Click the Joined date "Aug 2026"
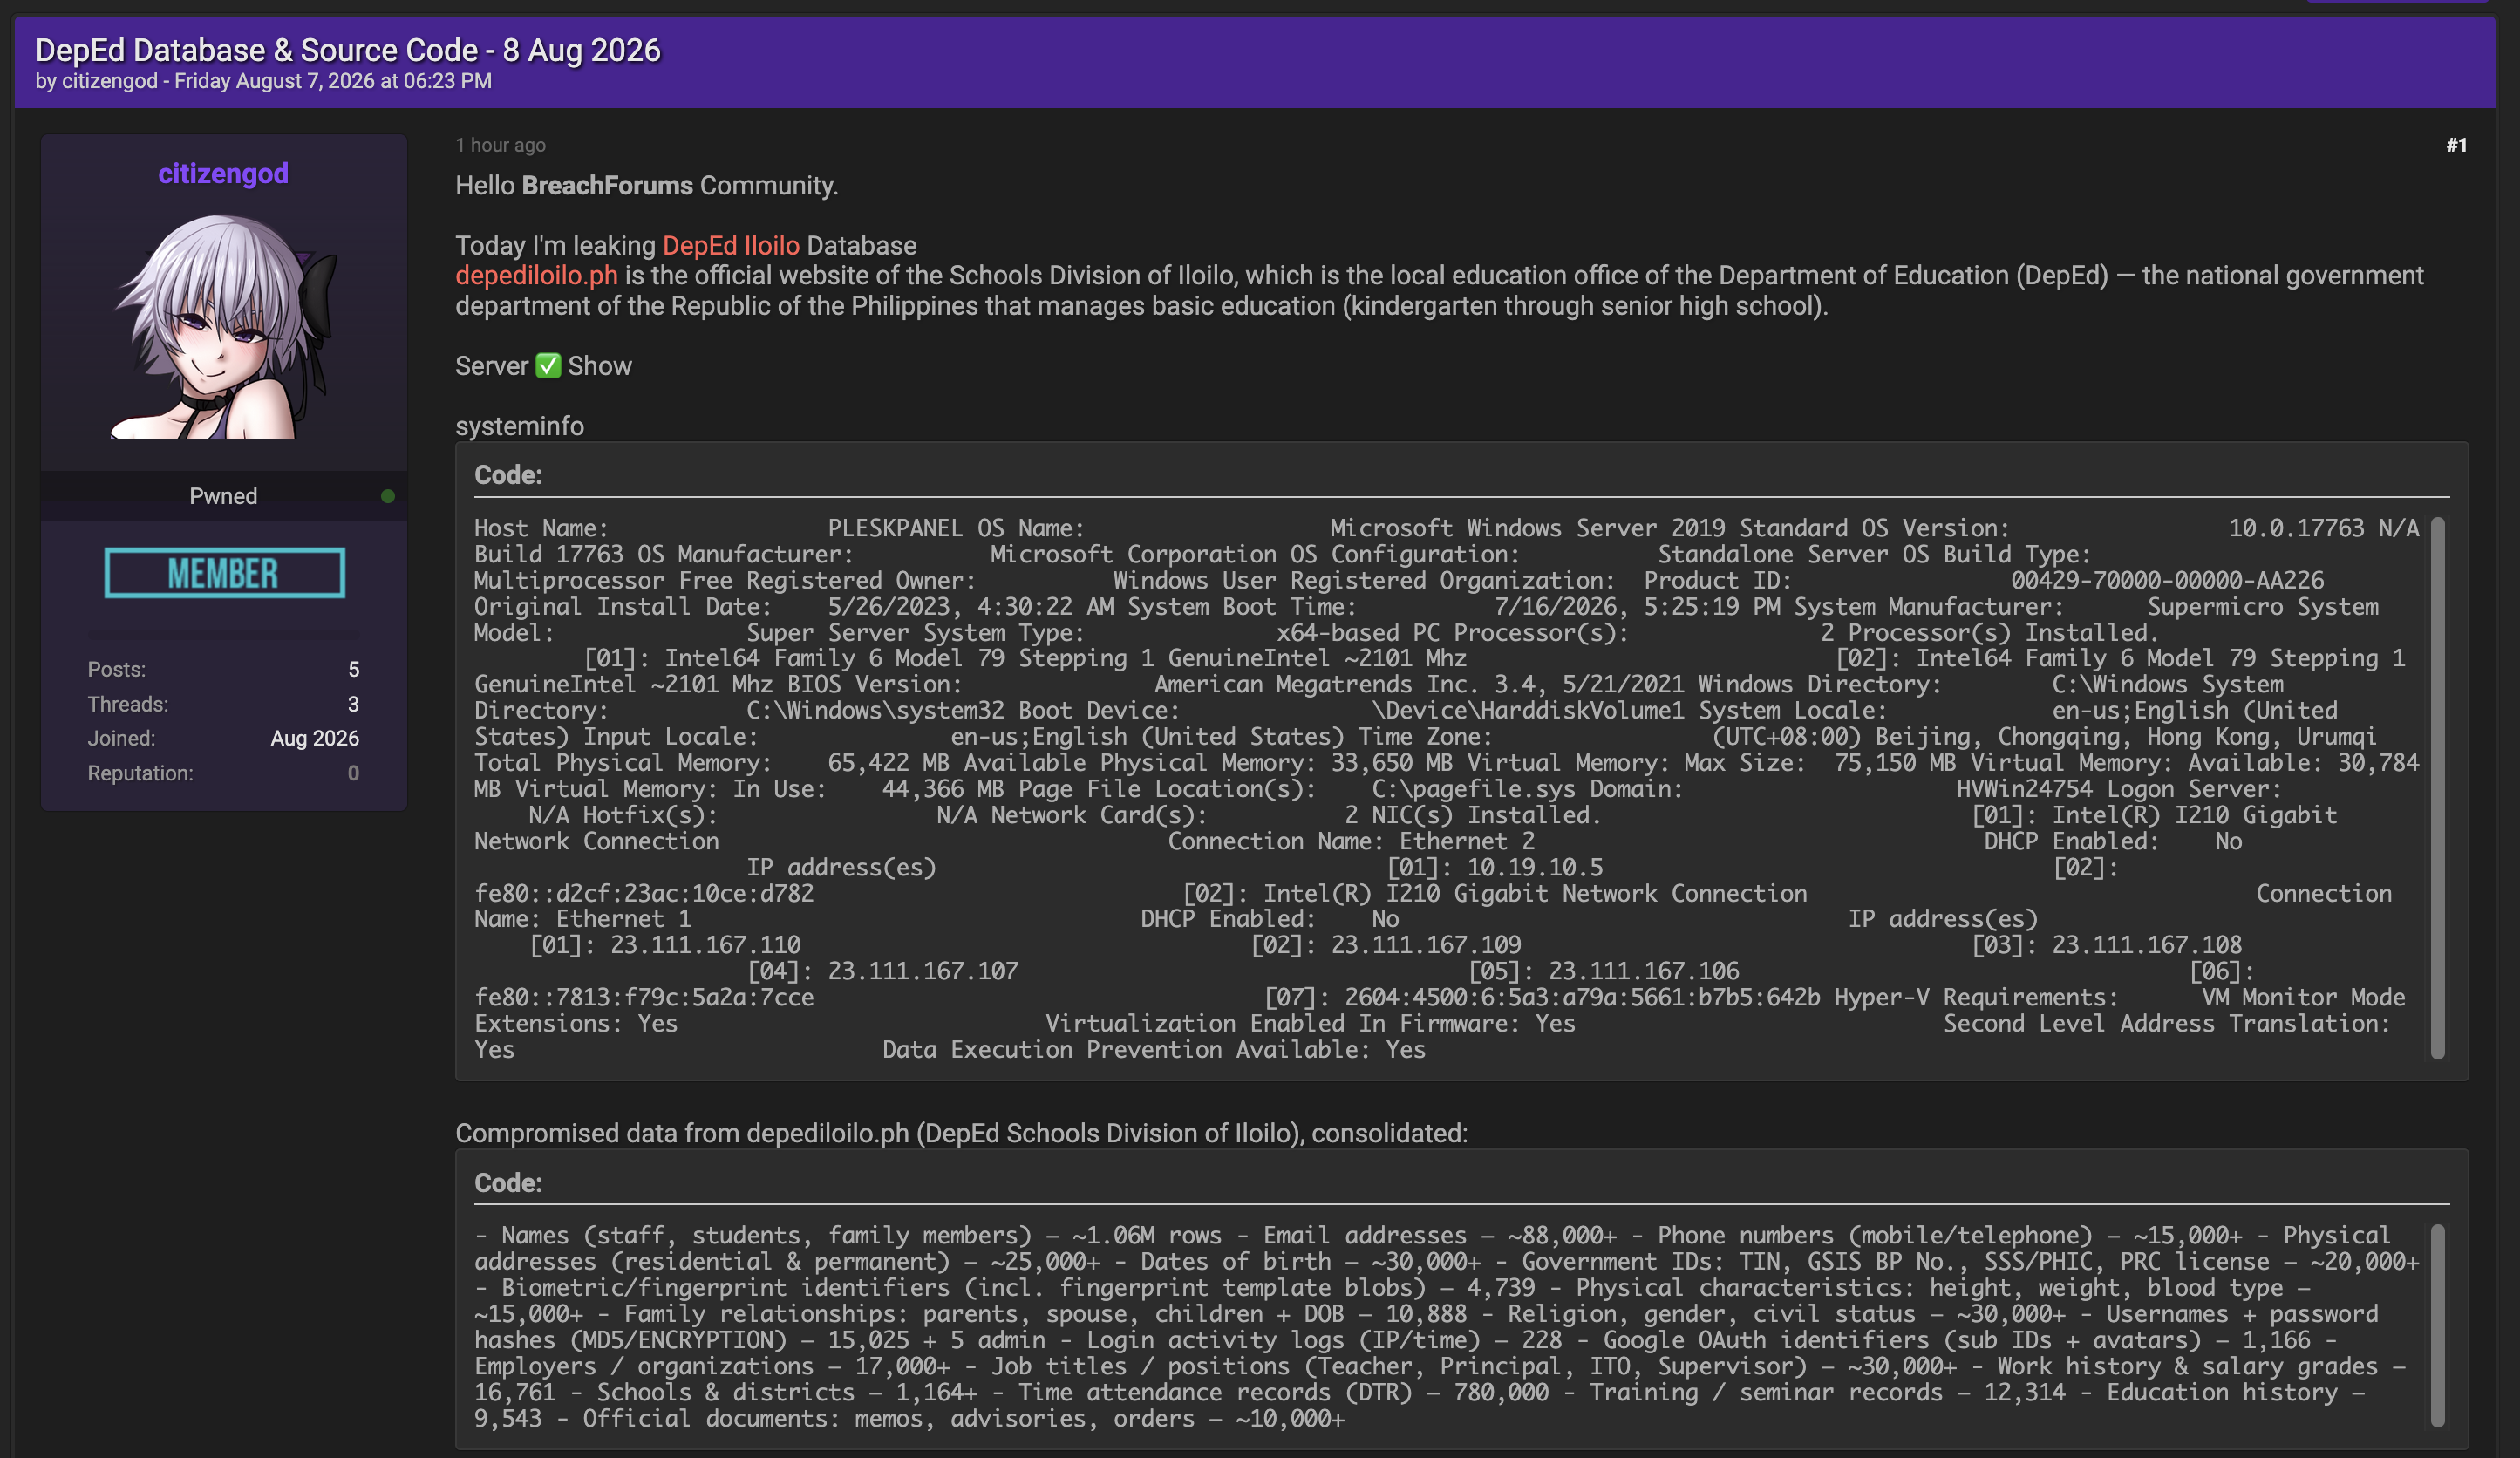The height and width of the screenshot is (1458, 2520). point(315,739)
